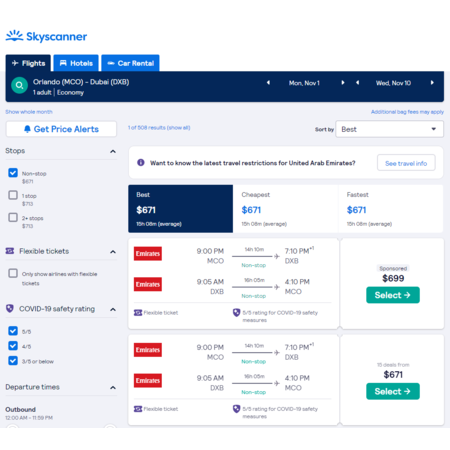Collapse the COVID-19 safety rating section
Screen dimensions: 450x450
[x=113, y=309]
